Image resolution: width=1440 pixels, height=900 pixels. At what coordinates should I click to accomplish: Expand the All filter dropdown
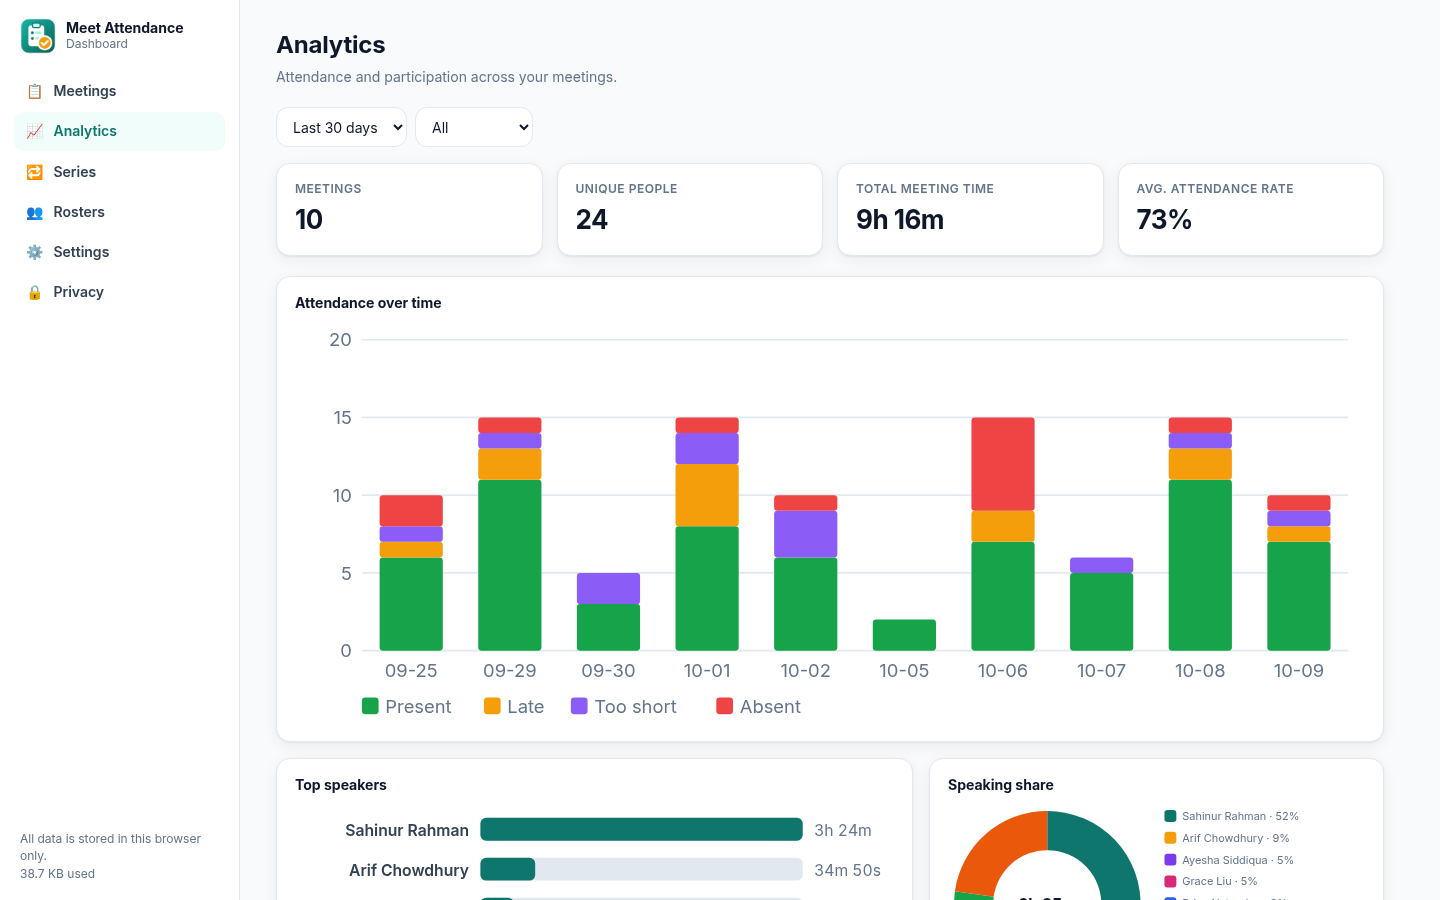(474, 127)
